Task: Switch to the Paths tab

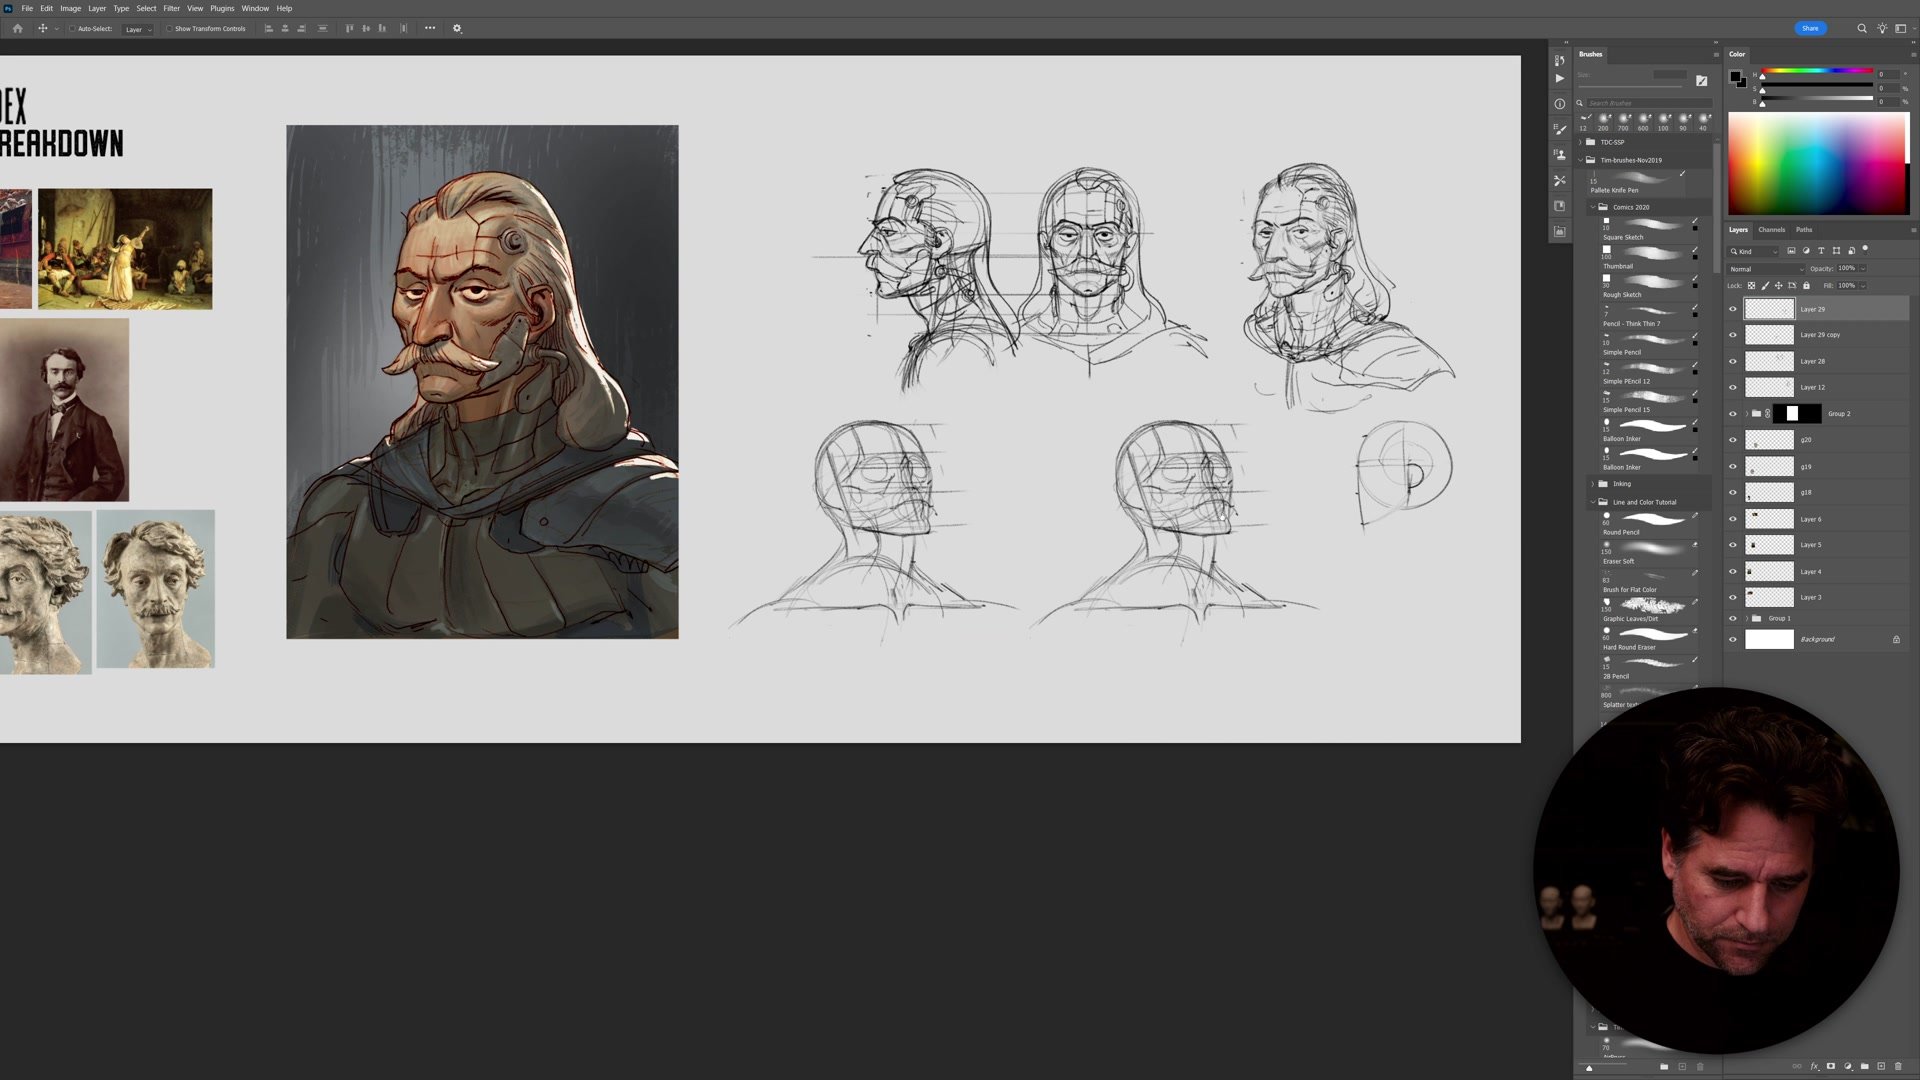Action: (1804, 230)
